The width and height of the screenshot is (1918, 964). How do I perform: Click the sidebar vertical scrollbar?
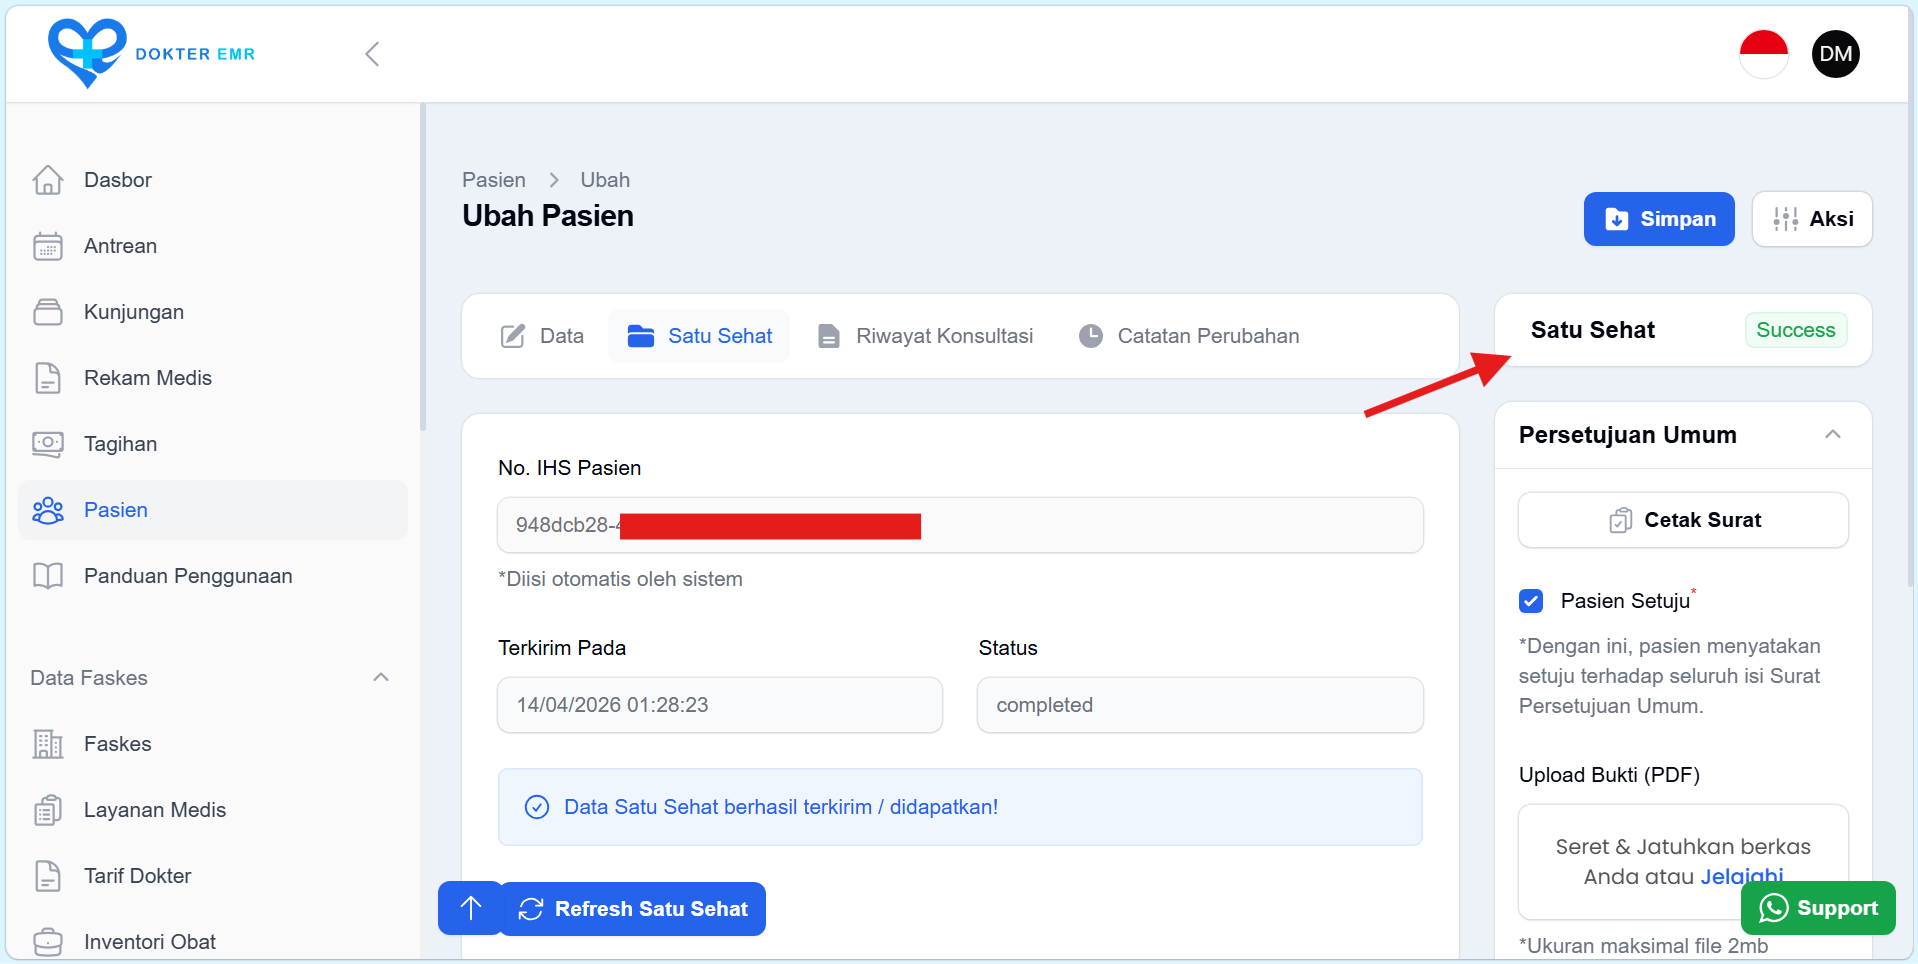point(423,268)
